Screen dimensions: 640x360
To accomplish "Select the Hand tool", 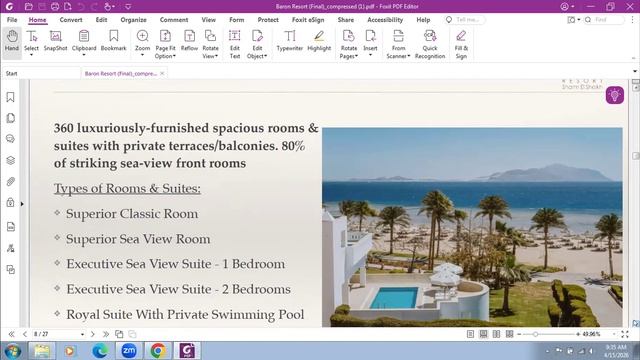I will (12, 41).
